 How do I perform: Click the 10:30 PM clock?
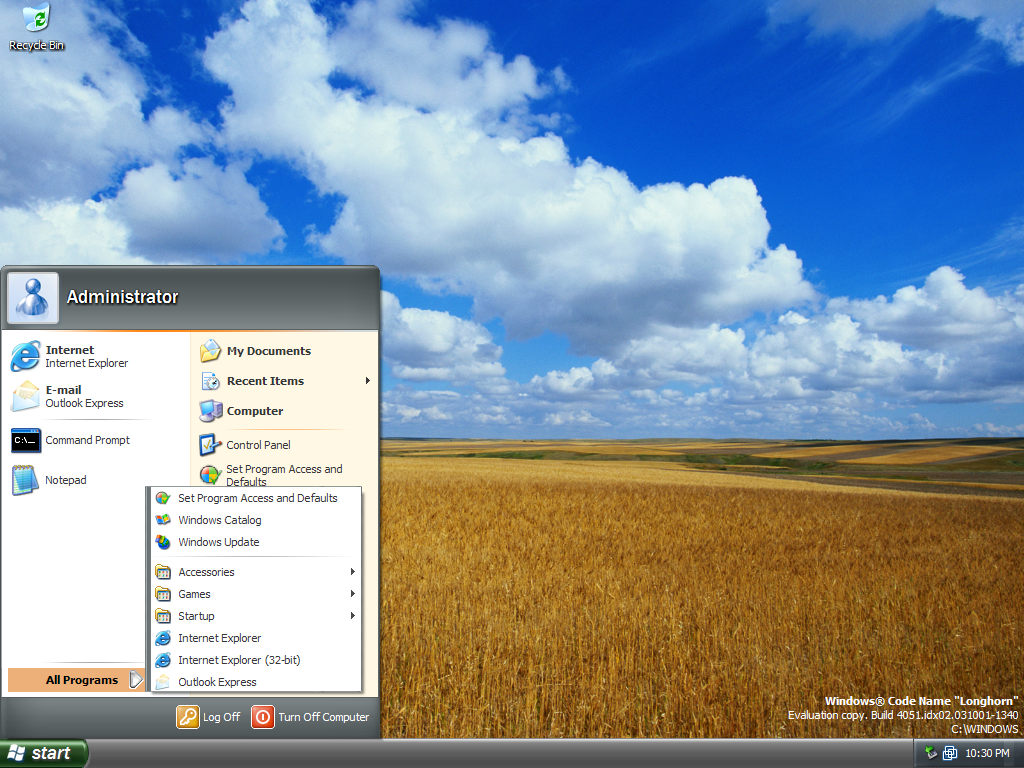coord(987,754)
